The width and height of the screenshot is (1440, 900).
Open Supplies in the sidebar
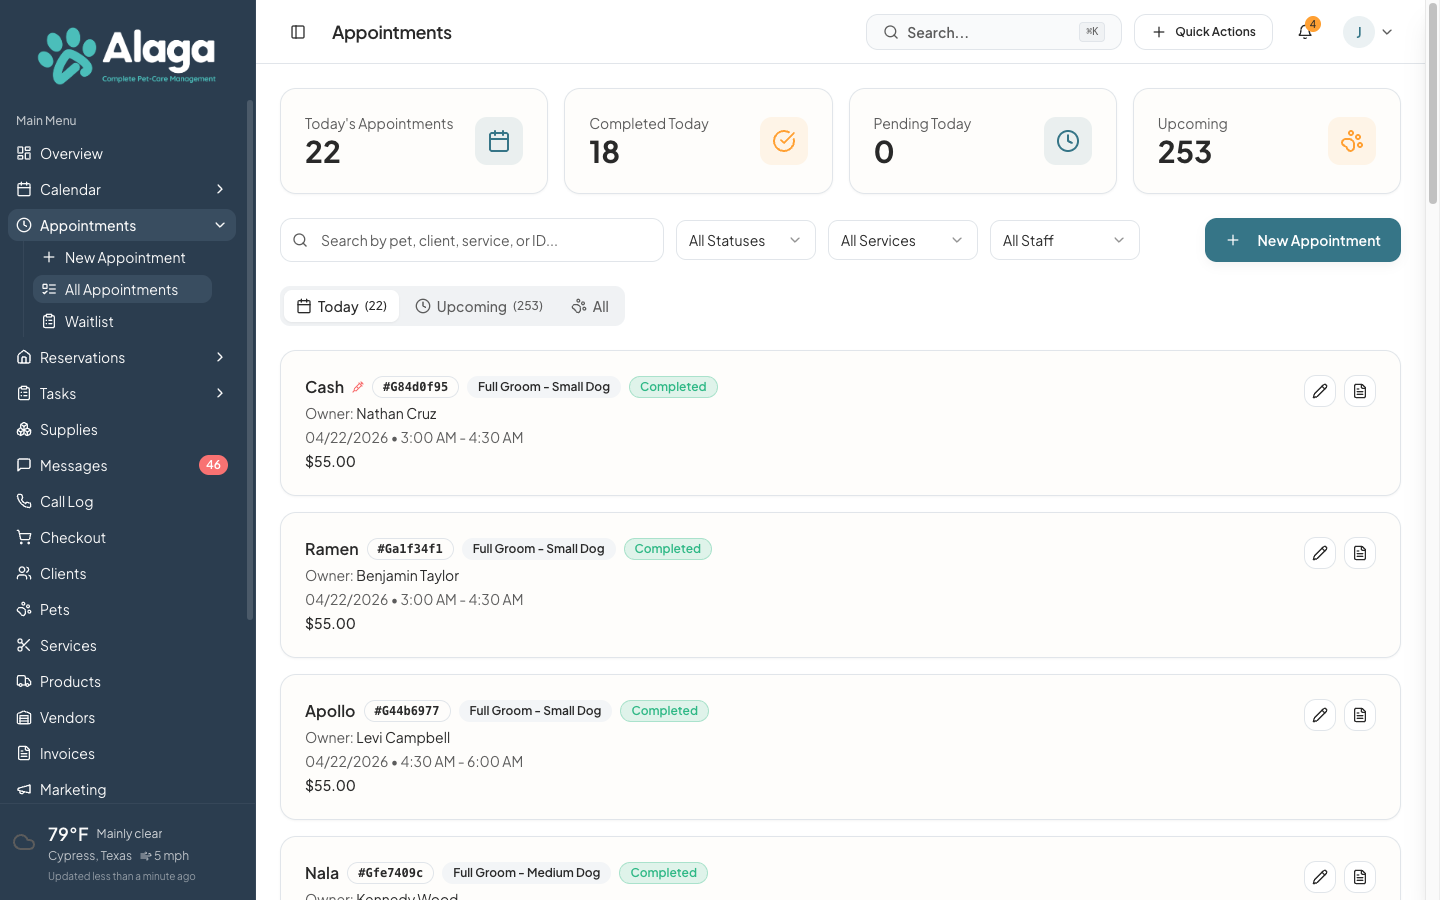(122, 429)
